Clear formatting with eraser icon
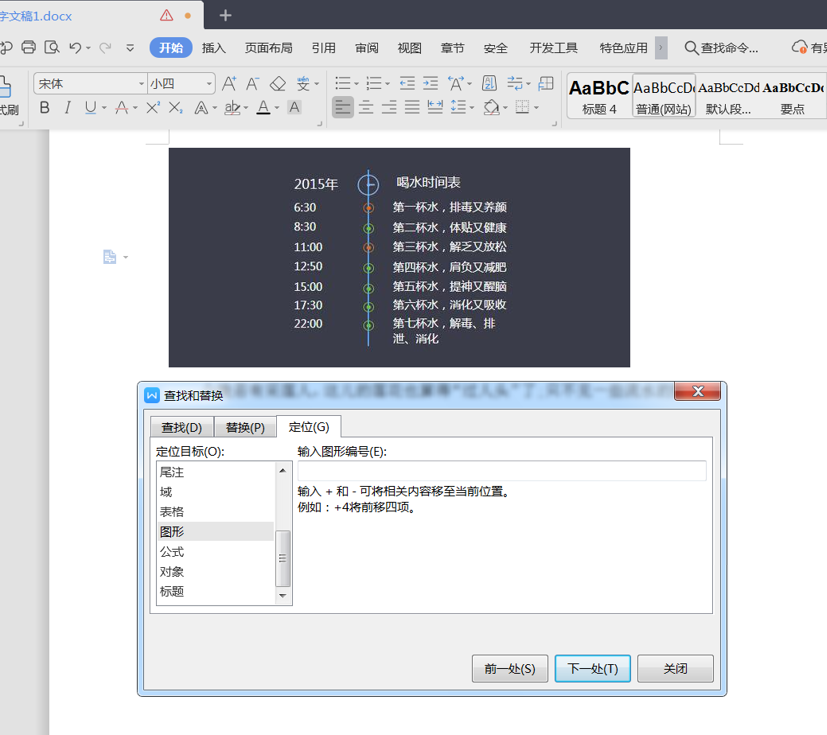Screen dimensions: 827x735 tap(277, 84)
